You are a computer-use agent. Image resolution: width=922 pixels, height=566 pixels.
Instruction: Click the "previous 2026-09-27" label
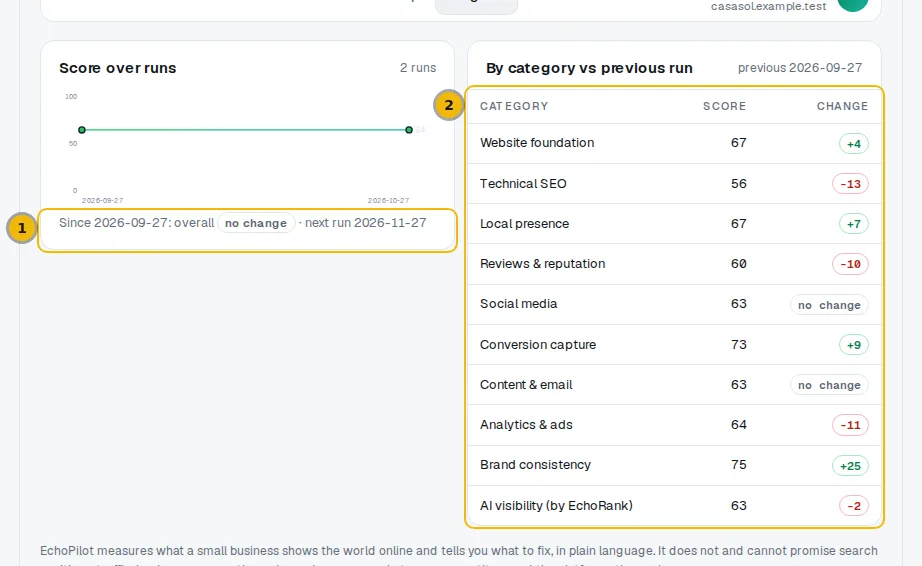800,68
